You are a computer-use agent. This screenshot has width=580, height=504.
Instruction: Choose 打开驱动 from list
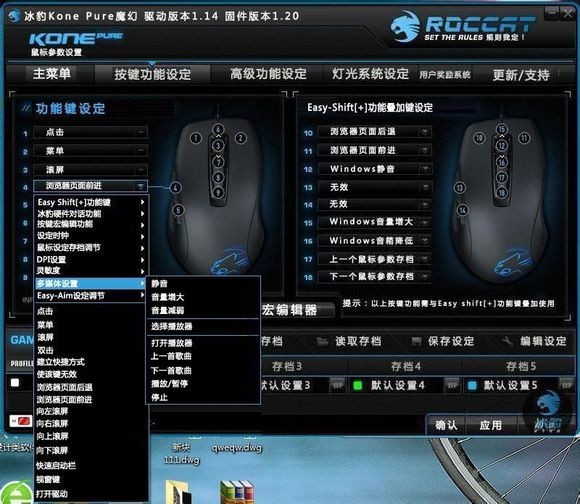point(52,494)
